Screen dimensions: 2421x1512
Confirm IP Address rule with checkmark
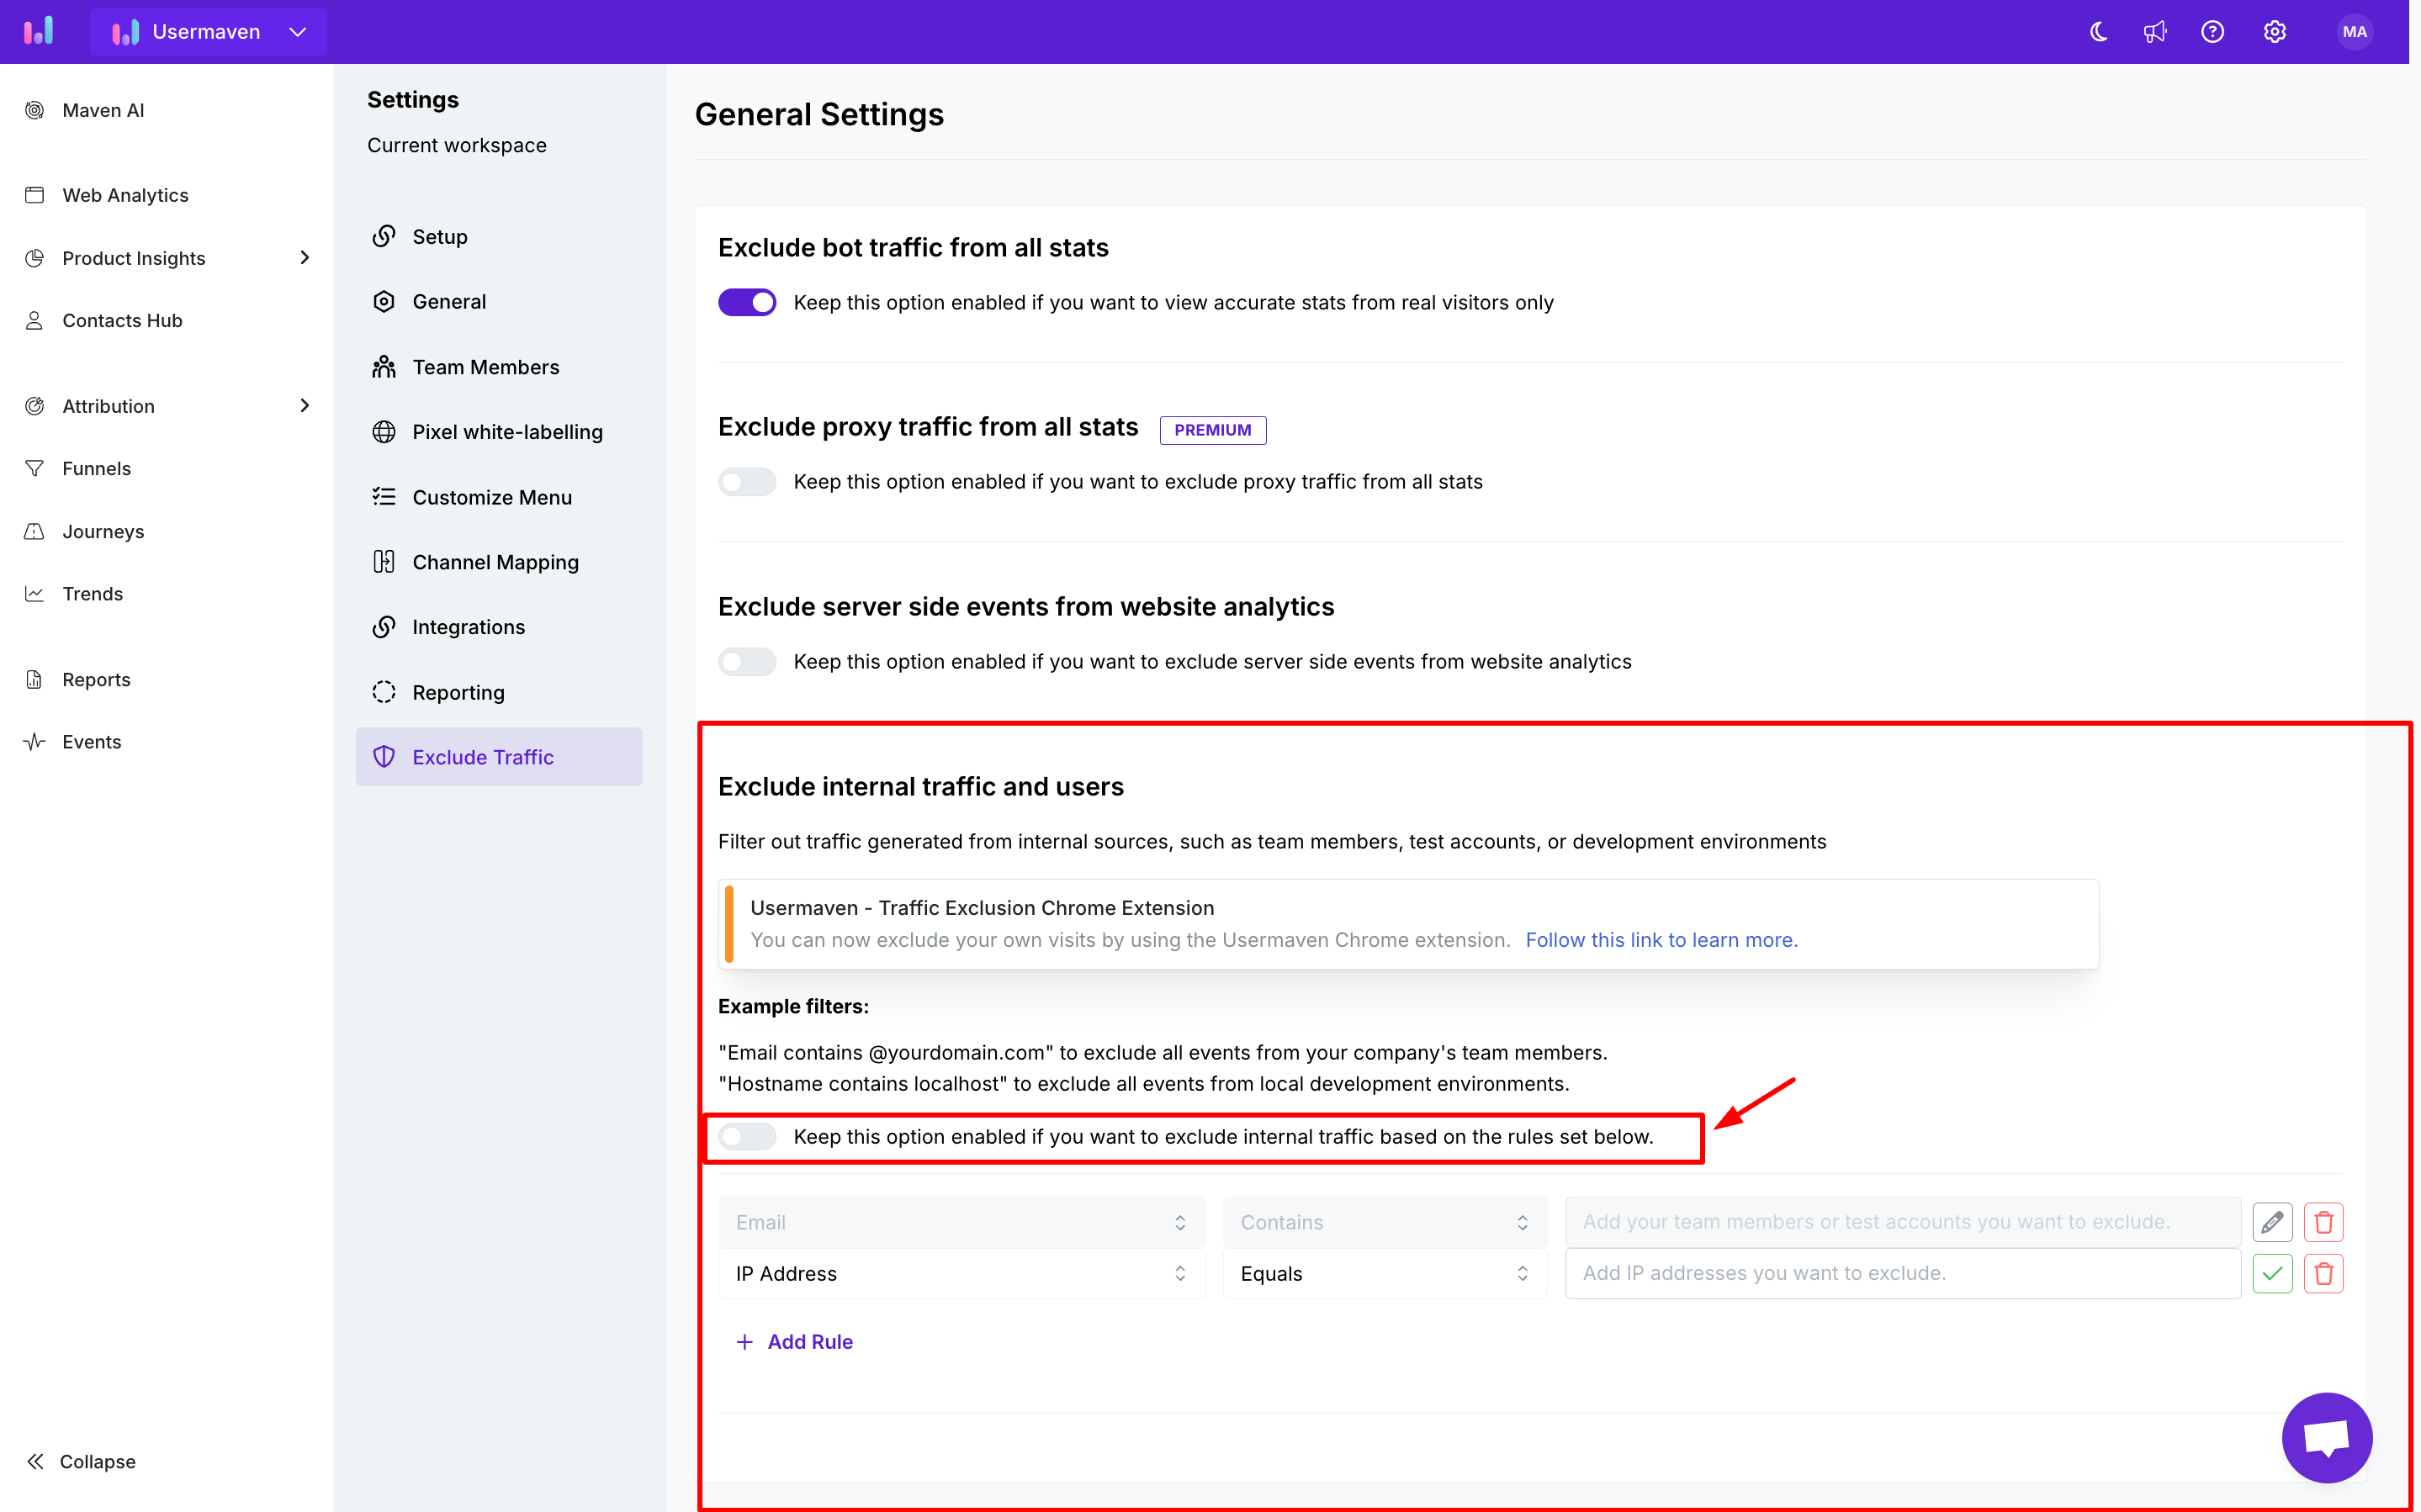(2271, 1273)
